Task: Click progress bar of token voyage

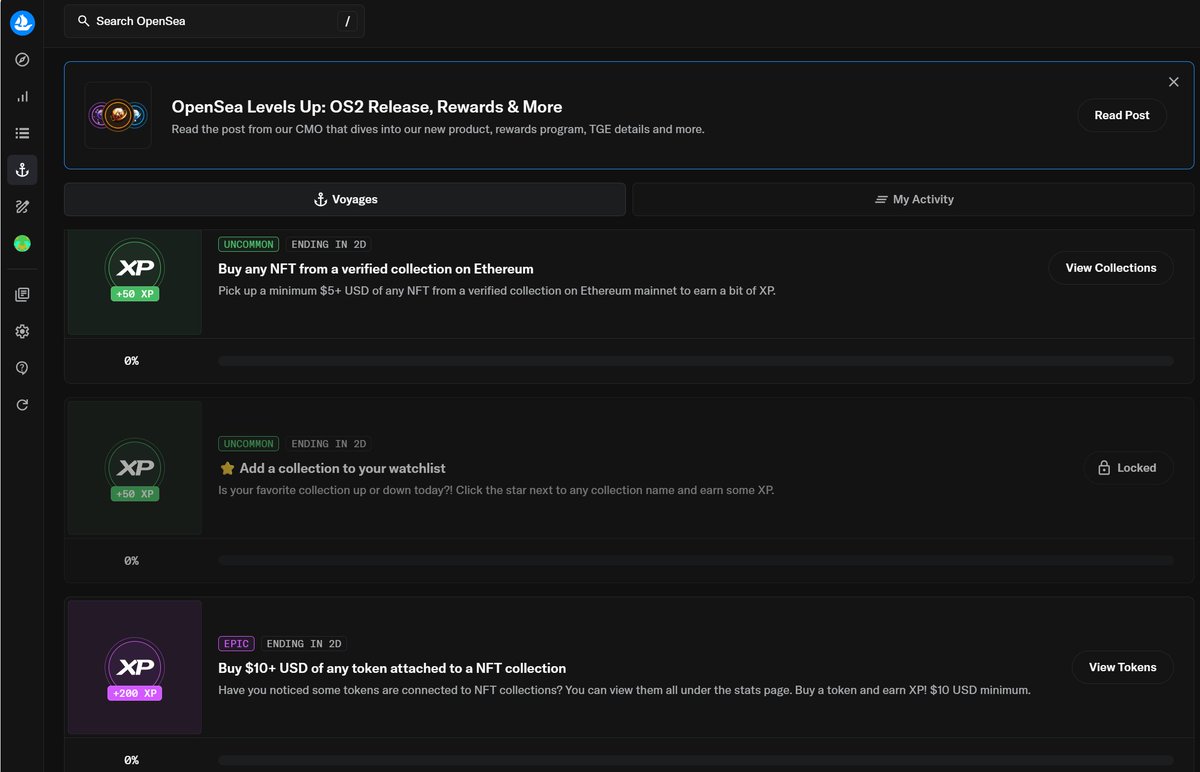Action: click(x=696, y=760)
